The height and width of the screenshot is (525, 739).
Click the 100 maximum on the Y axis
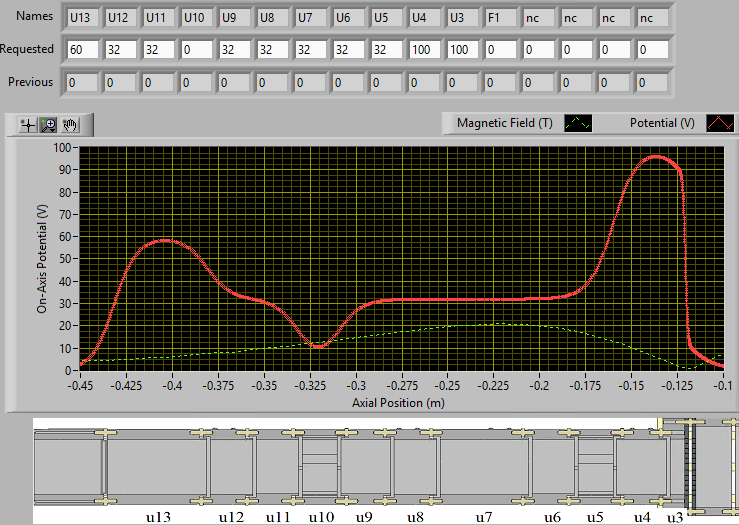coord(62,148)
